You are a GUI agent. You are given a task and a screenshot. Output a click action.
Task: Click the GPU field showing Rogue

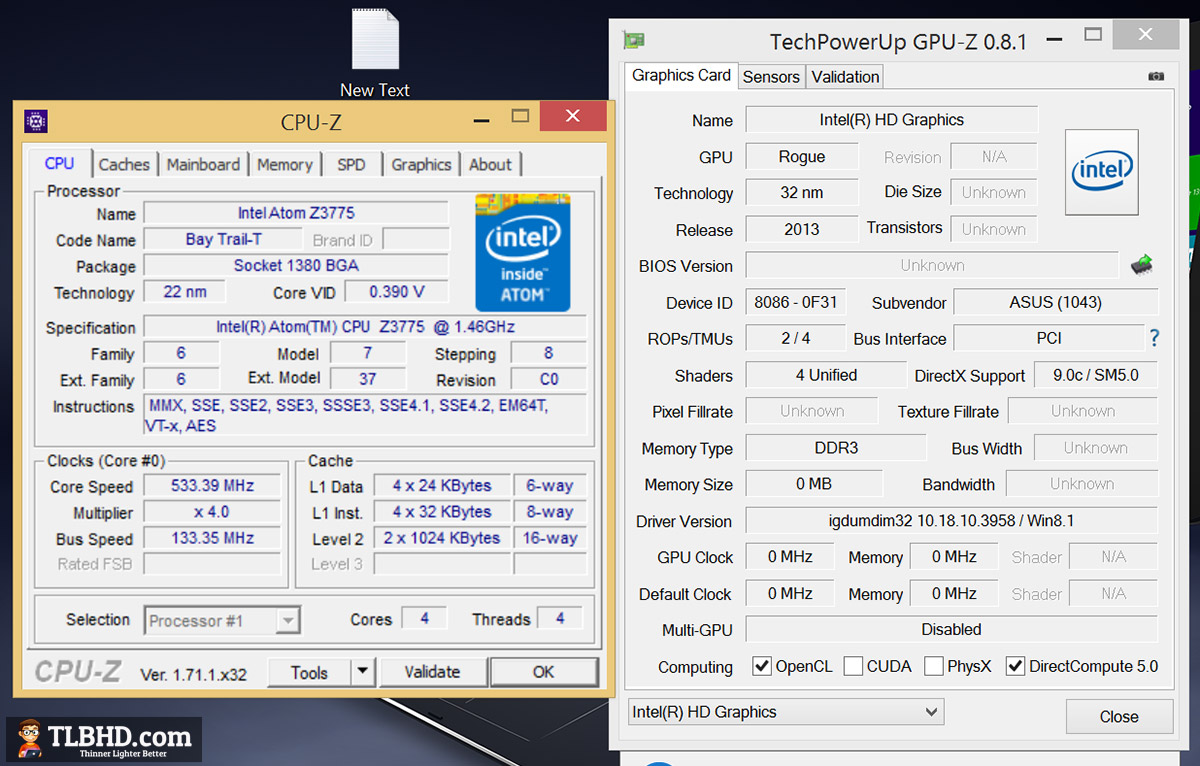coord(802,157)
